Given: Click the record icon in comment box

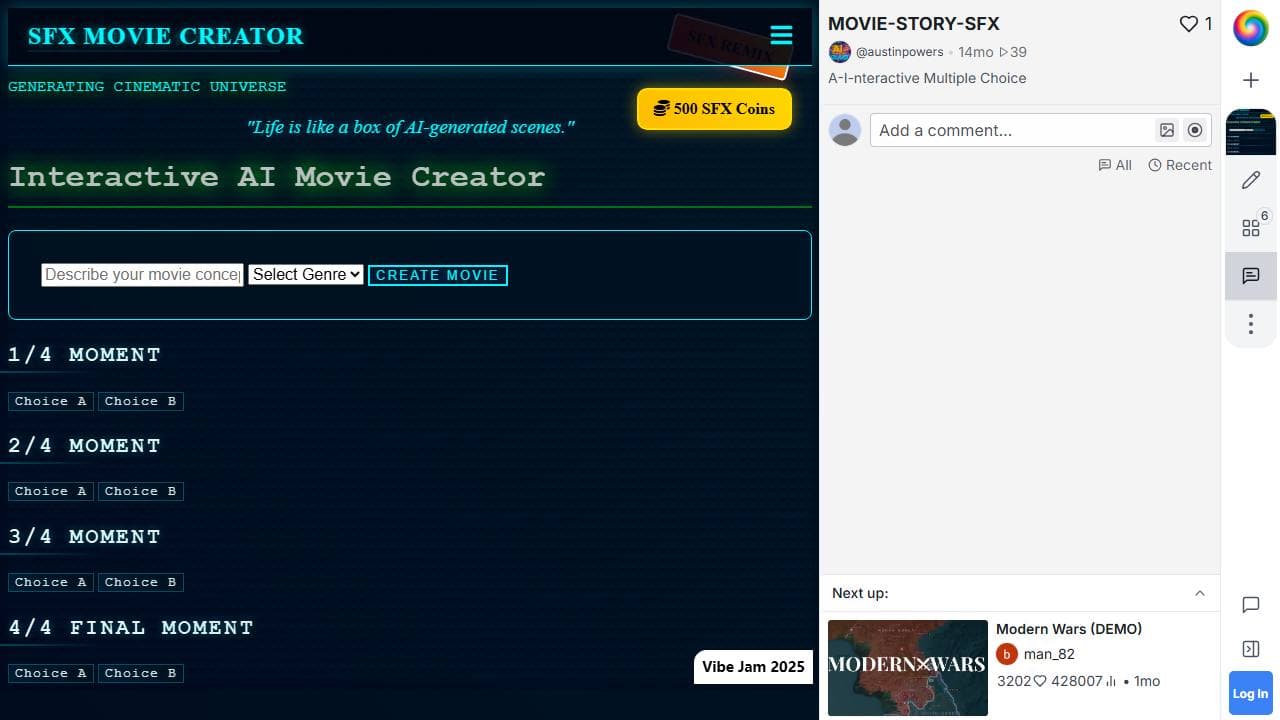Looking at the screenshot, I should [x=1195, y=130].
